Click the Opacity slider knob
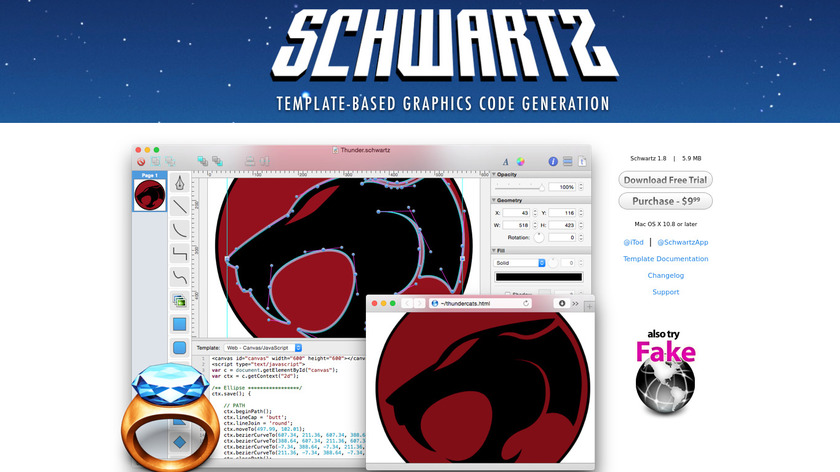Screen dimensions: 840x472 click(542, 187)
